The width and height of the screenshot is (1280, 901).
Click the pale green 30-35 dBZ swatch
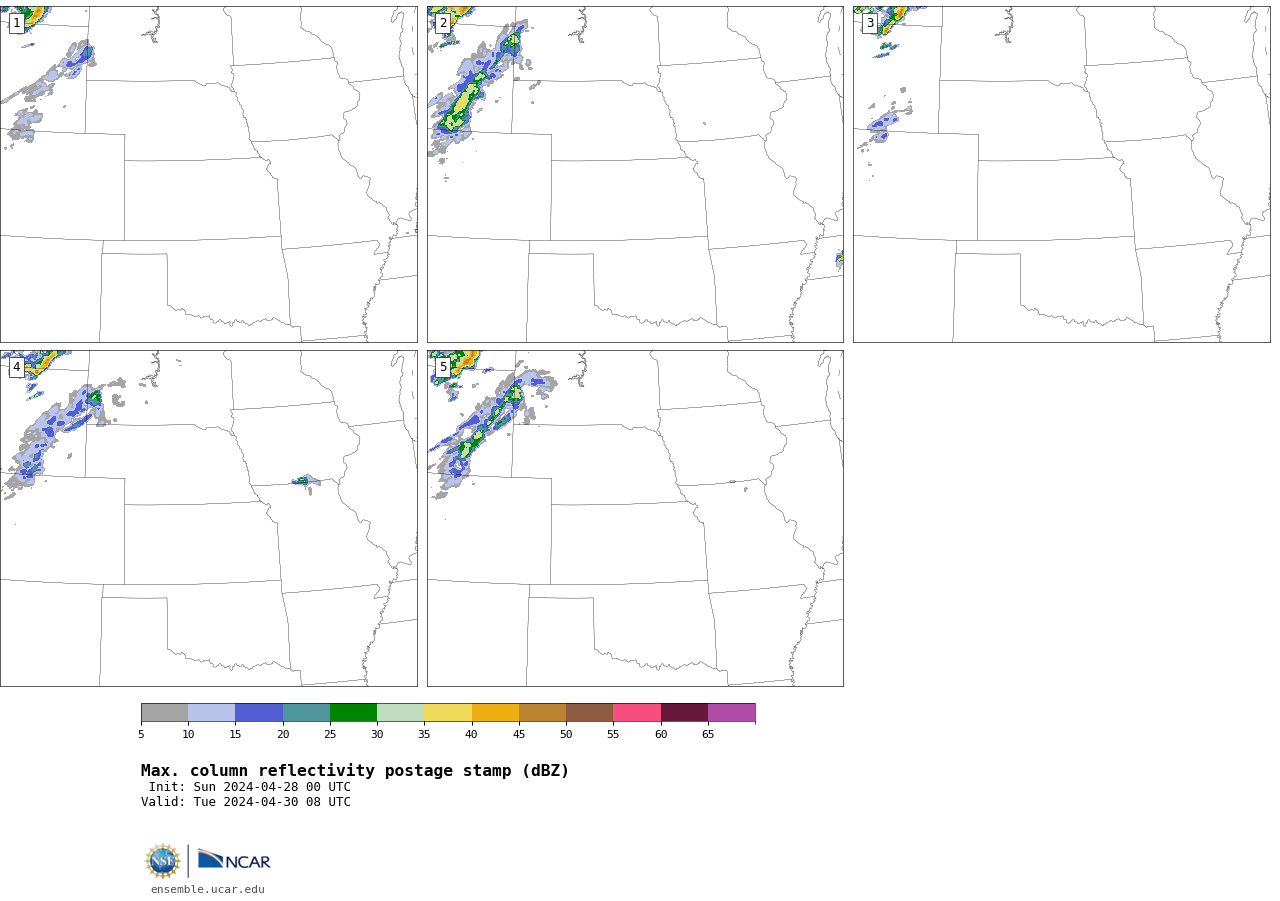pyautogui.click(x=400, y=713)
